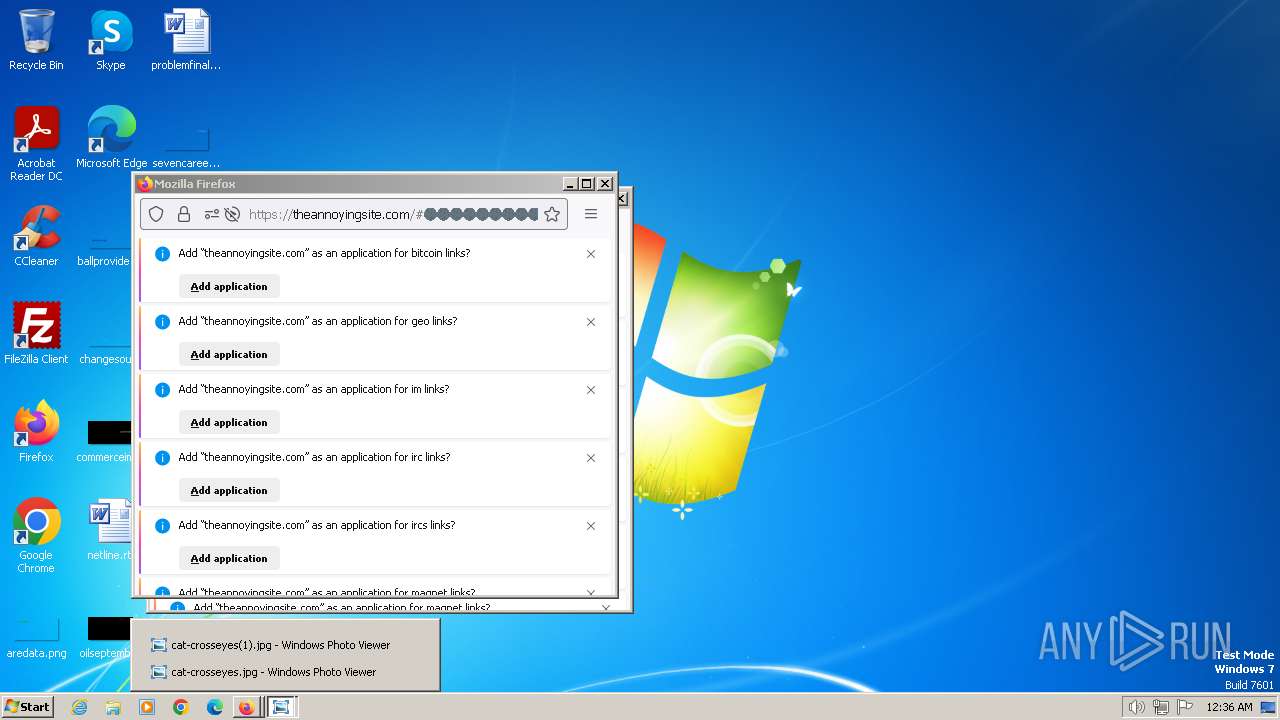This screenshot has width=1280, height=720.
Task: Add application for bitcoin links
Action: 229,286
